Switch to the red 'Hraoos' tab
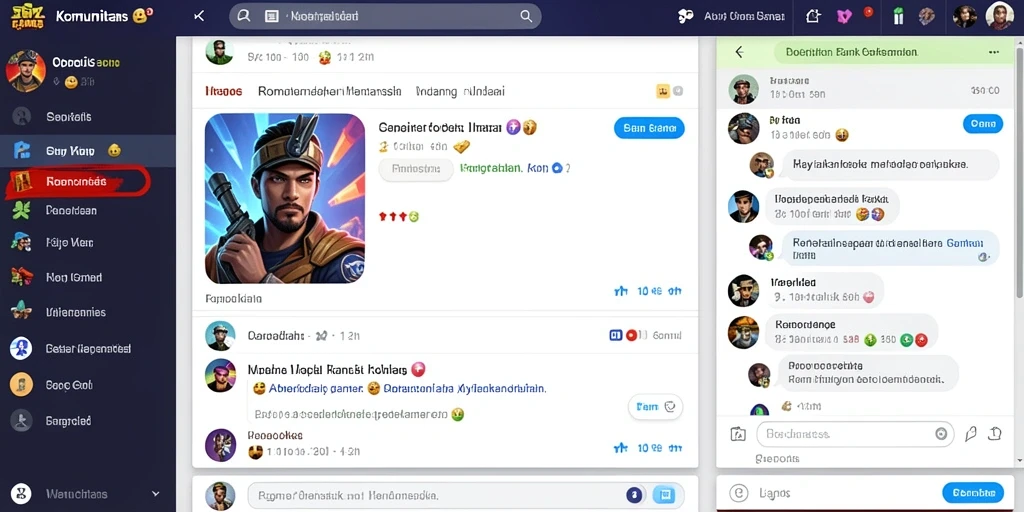 point(223,91)
